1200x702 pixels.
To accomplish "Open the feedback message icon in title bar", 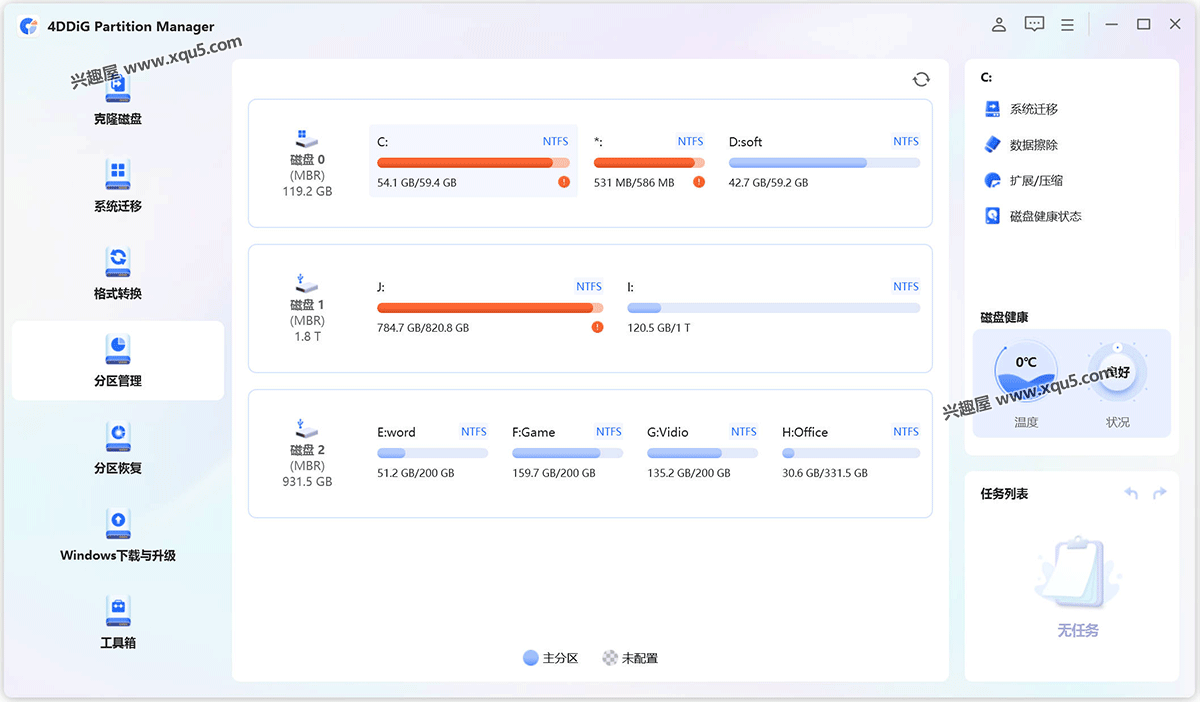I will tap(1034, 24).
